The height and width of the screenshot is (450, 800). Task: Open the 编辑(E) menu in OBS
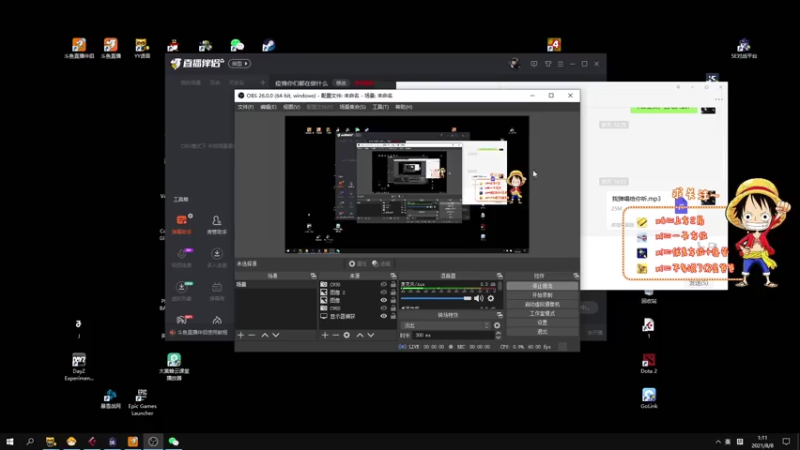click(268, 107)
